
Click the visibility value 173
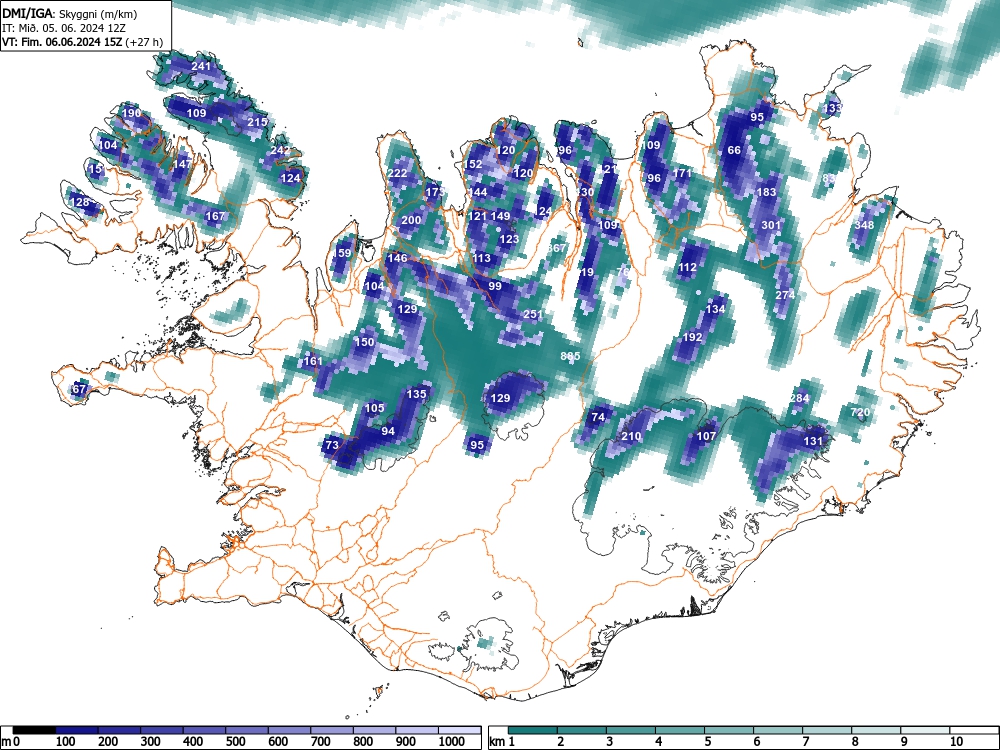(435, 191)
